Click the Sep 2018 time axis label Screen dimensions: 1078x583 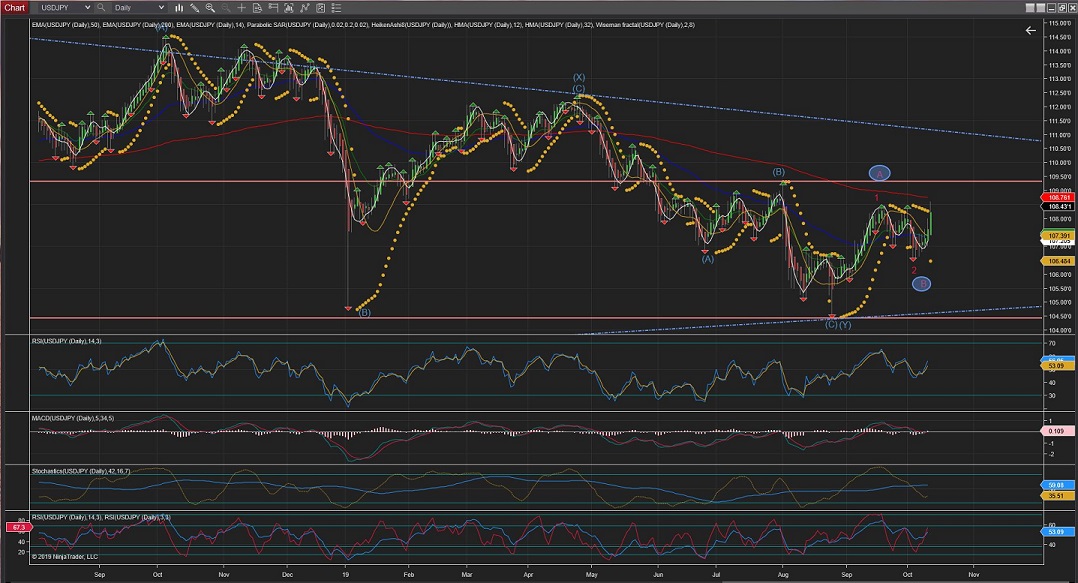pos(99,574)
